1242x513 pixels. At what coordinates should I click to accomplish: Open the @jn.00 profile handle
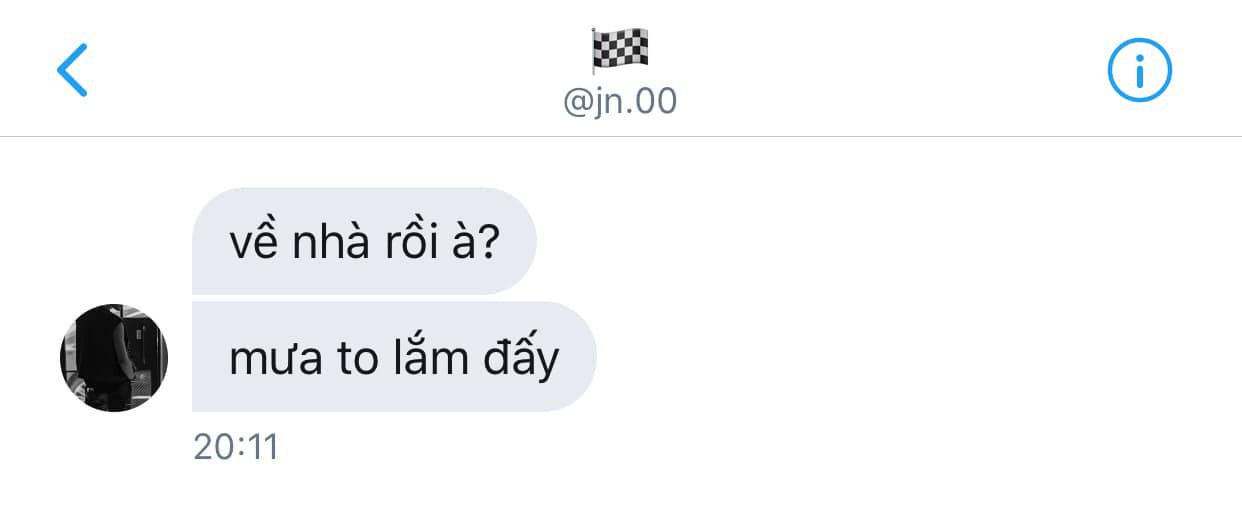pyautogui.click(x=620, y=102)
